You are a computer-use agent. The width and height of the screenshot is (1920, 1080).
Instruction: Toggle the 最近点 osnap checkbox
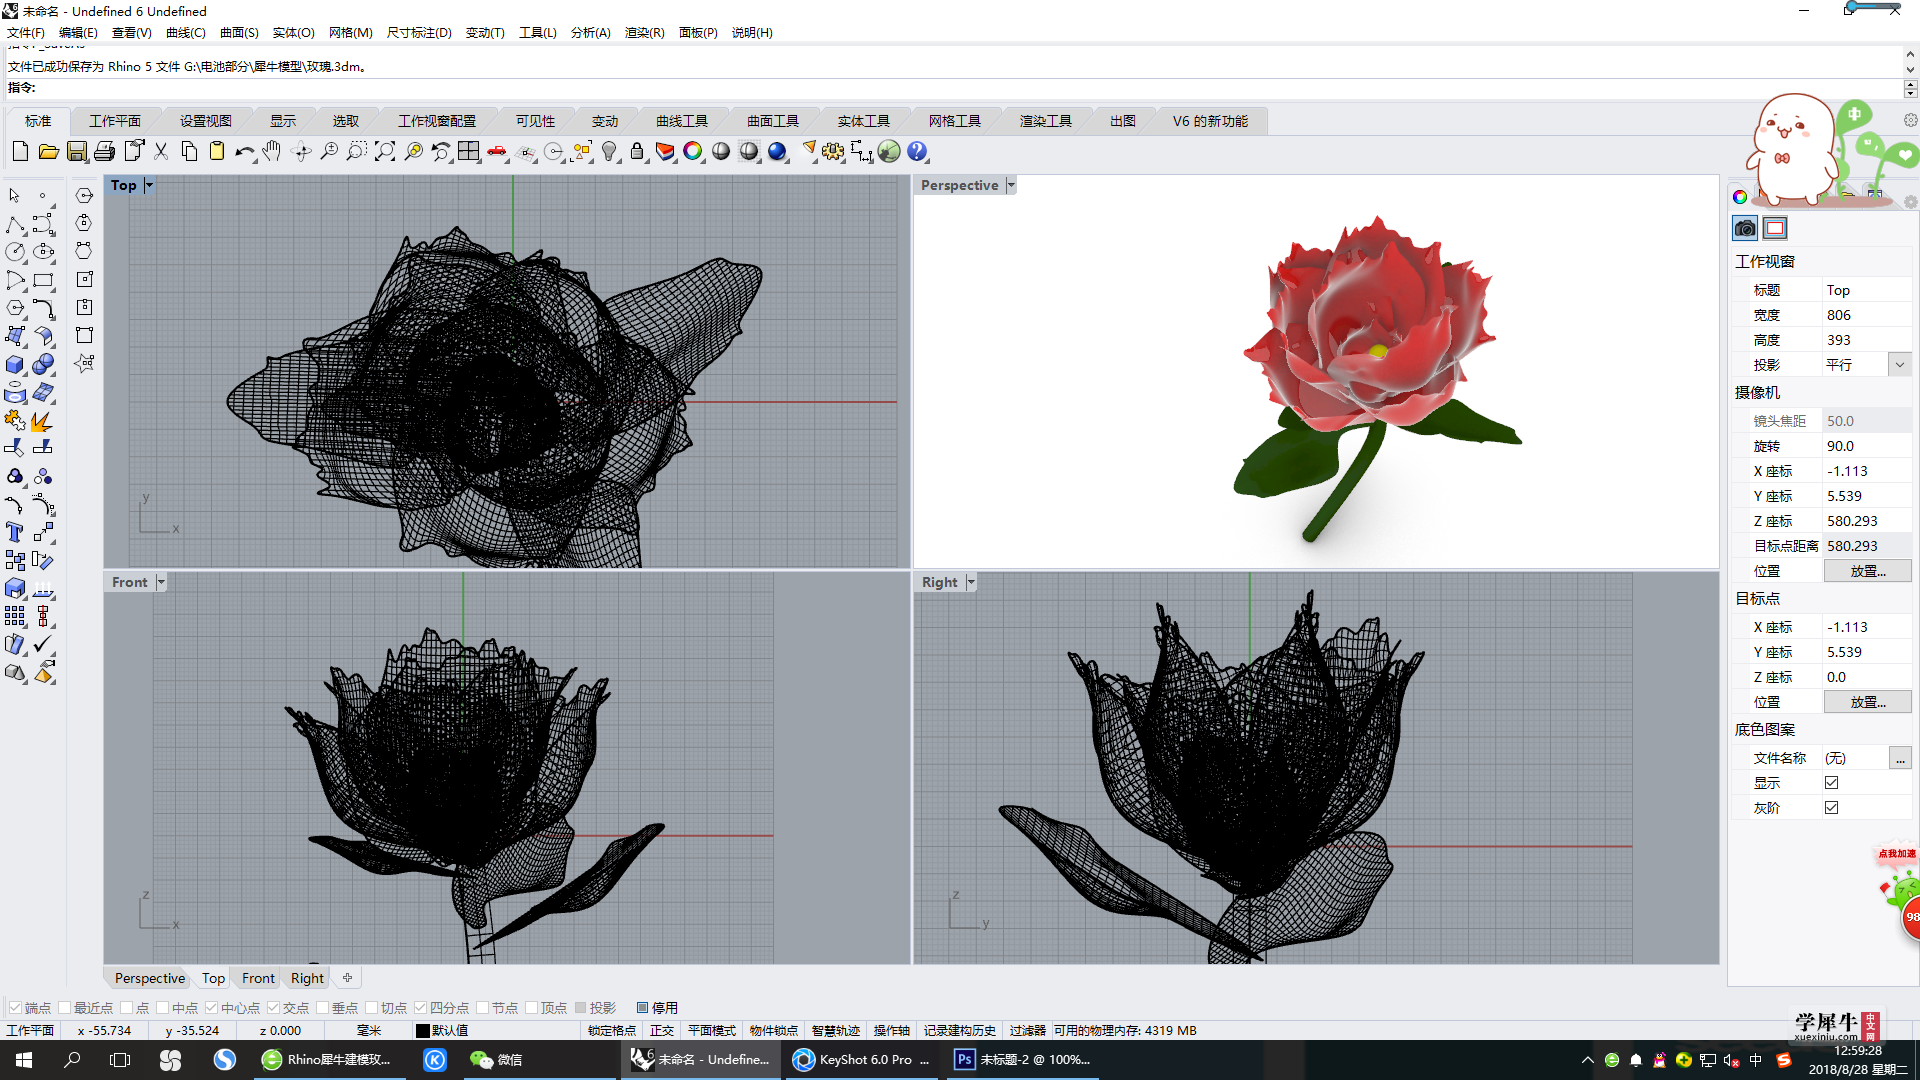click(65, 1007)
